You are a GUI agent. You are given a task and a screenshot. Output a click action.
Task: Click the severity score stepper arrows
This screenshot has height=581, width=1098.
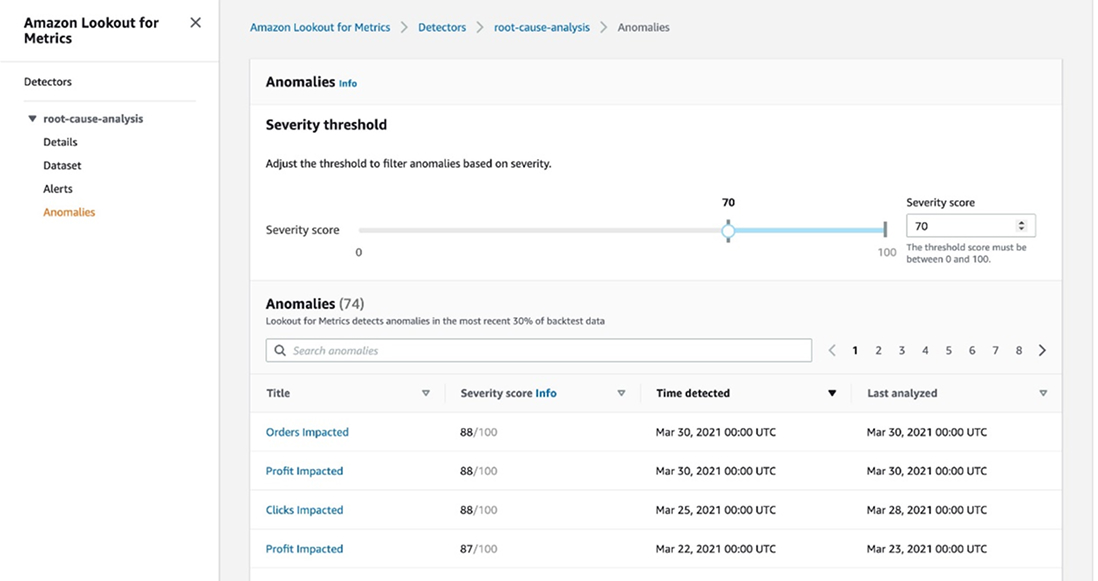pyautogui.click(x=1021, y=225)
